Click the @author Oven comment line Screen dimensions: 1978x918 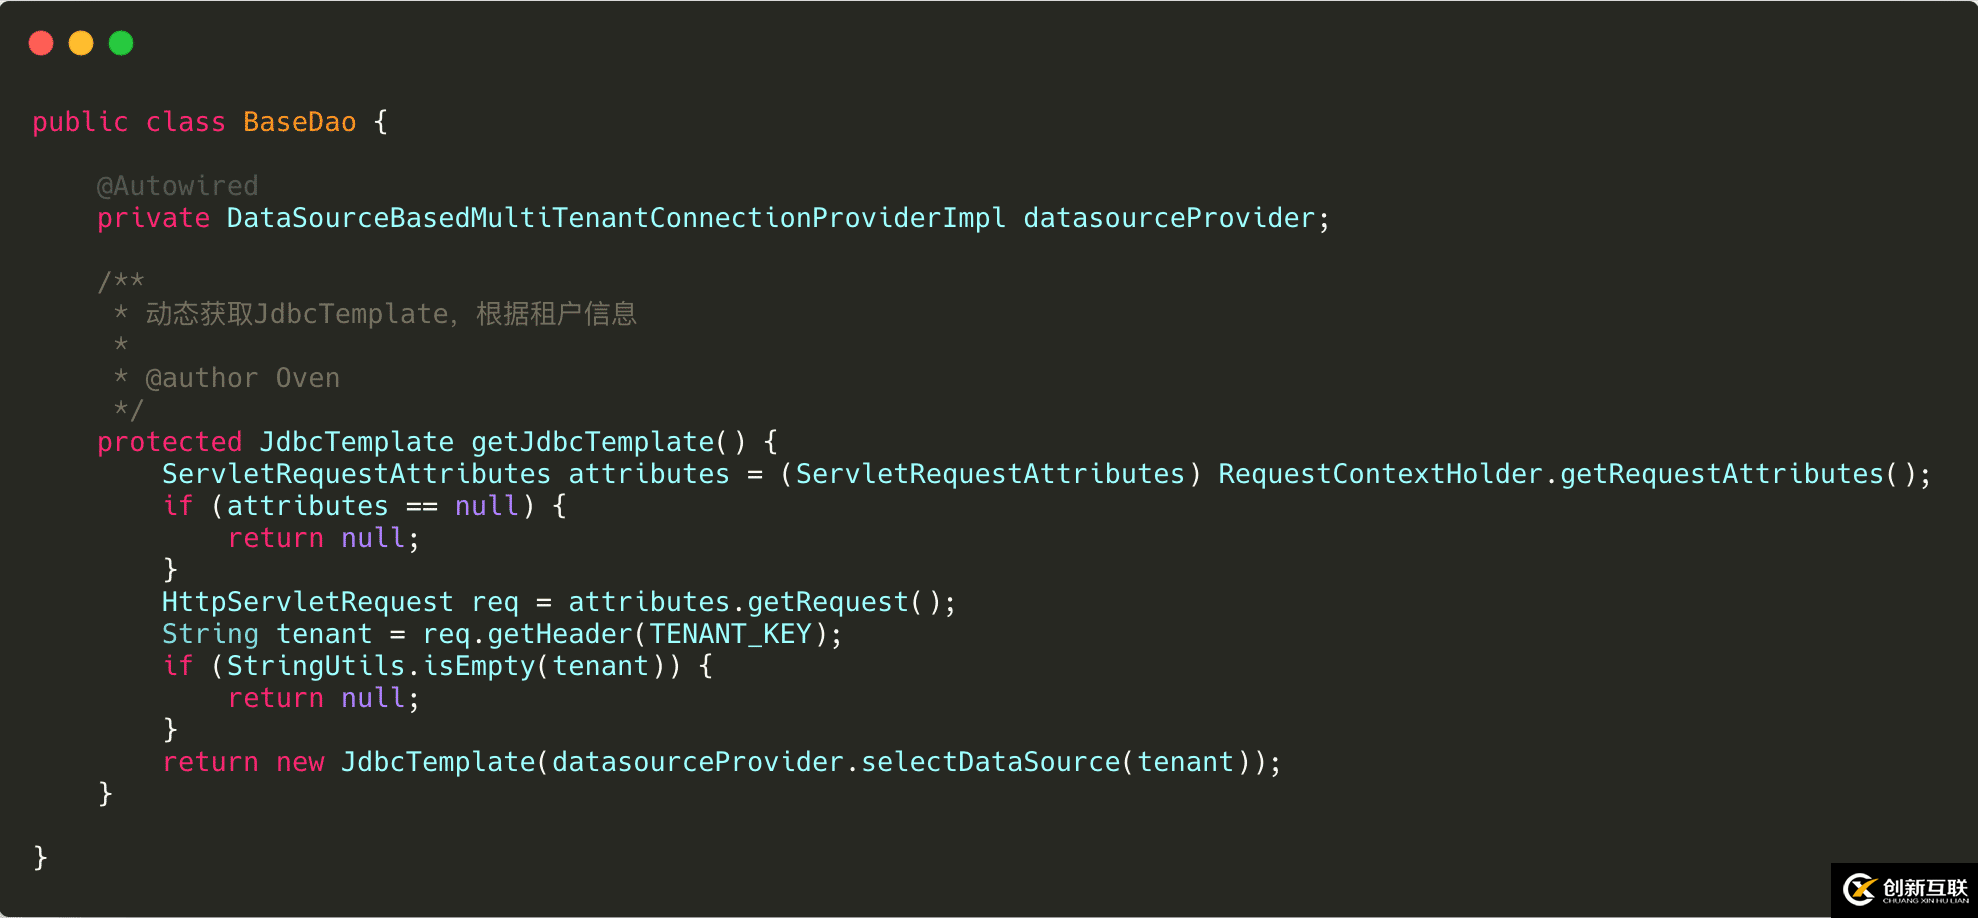242,378
